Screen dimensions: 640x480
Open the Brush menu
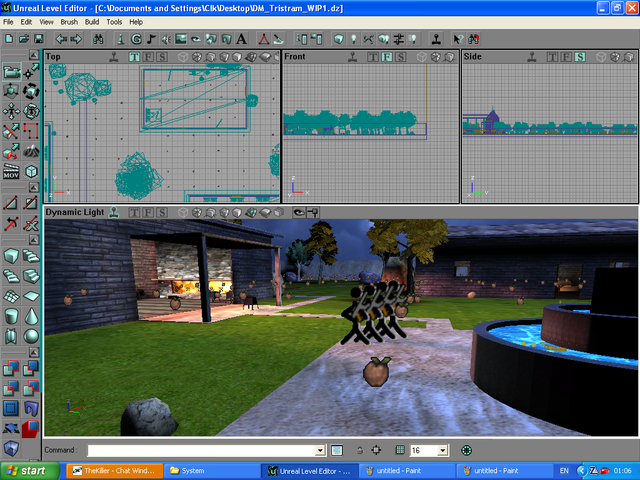click(x=69, y=21)
